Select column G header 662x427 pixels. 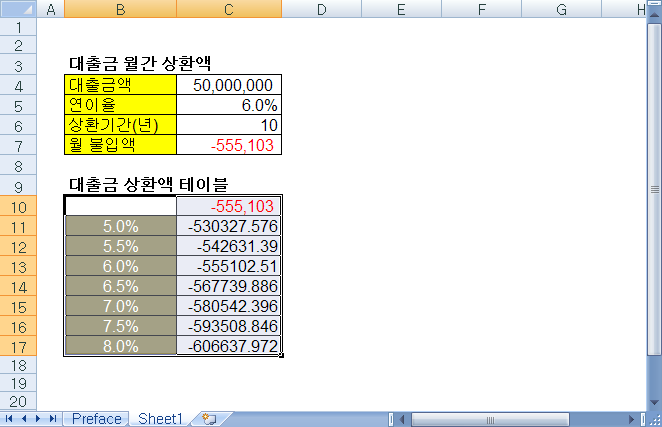tap(561, 8)
